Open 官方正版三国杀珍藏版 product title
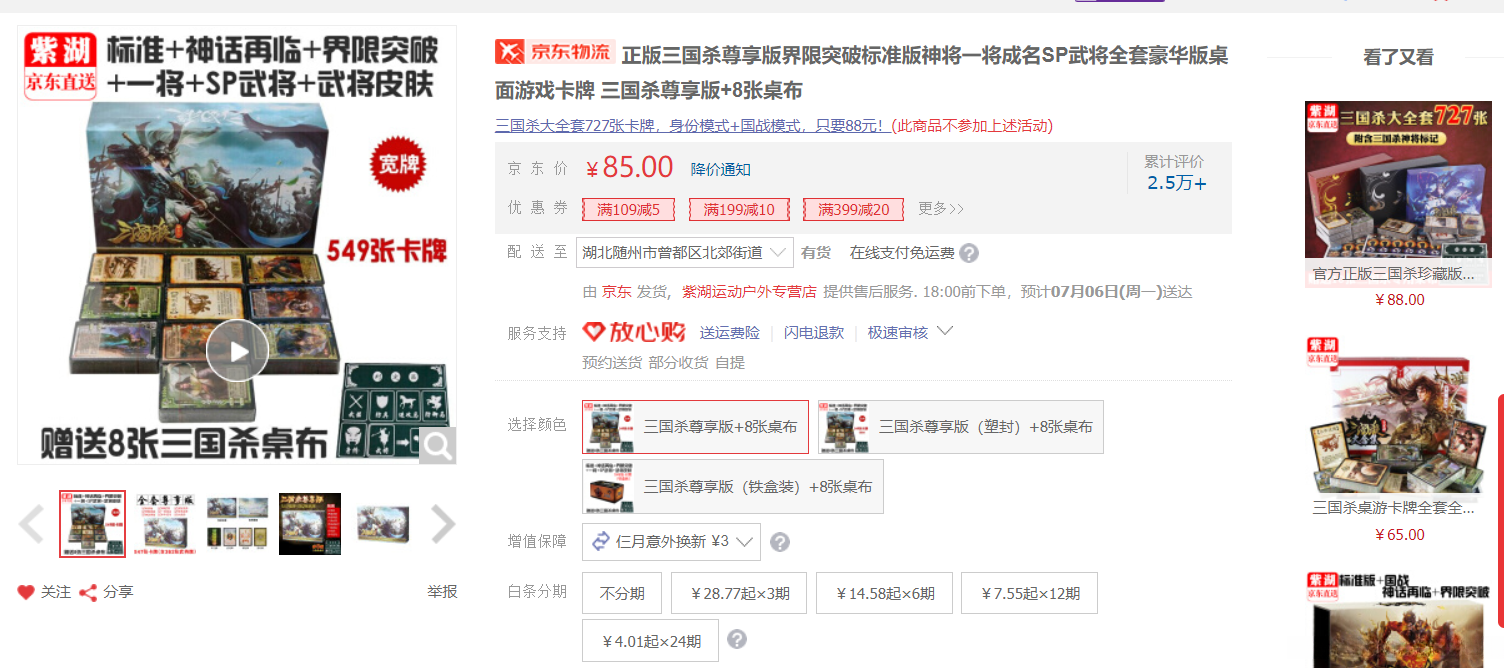1504x668 pixels. 1395,273
